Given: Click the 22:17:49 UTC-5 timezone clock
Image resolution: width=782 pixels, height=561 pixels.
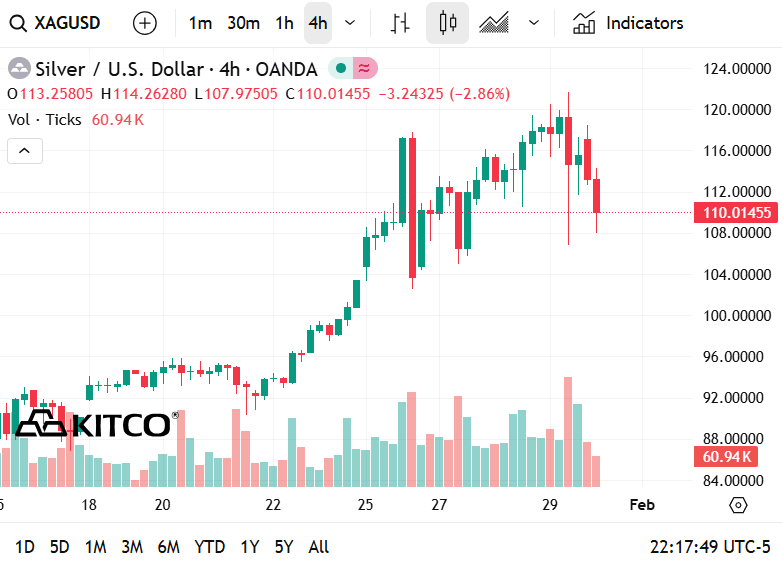Looking at the screenshot, I should [710, 547].
